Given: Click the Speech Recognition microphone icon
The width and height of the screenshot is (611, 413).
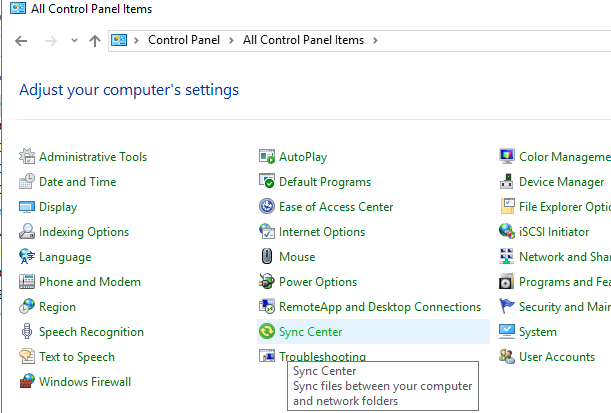Looking at the screenshot, I should [x=27, y=332].
